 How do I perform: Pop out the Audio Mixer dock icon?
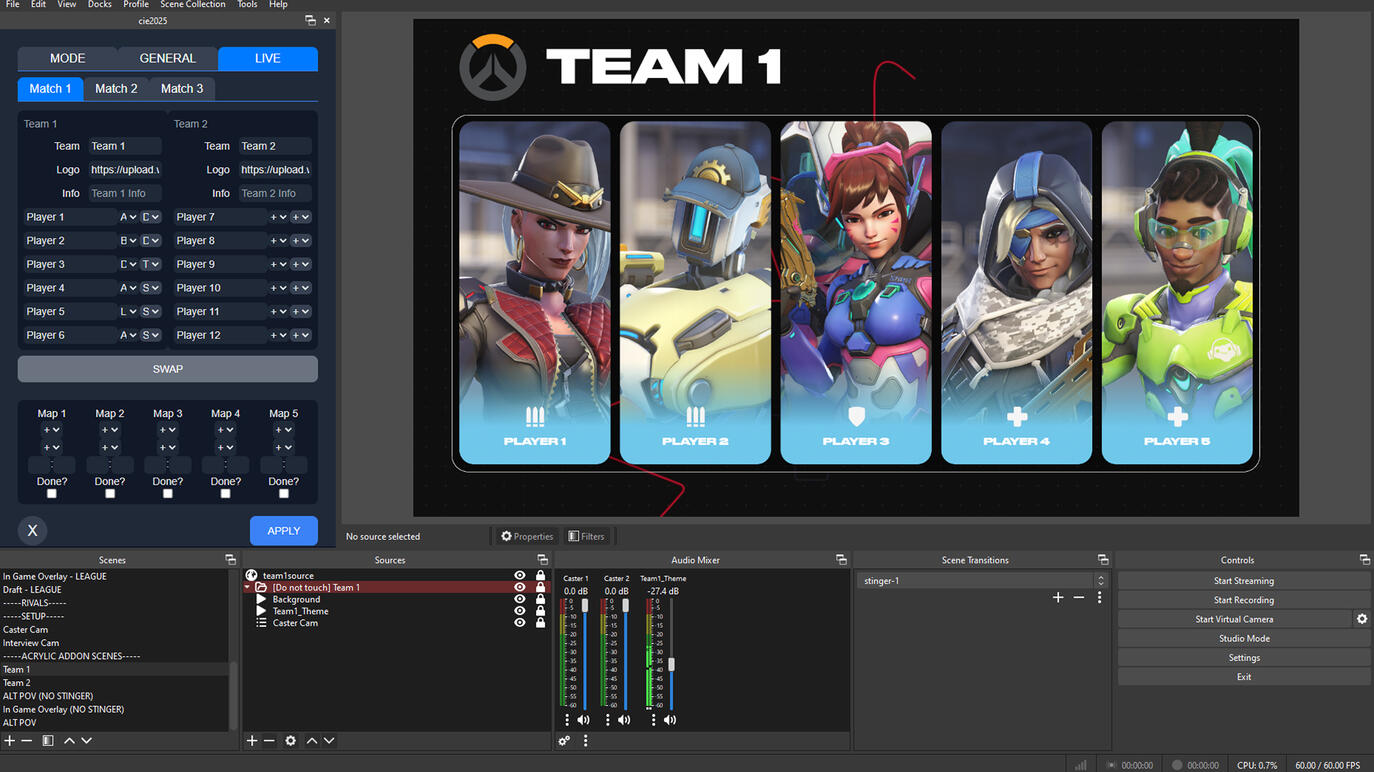click(841, 560)
